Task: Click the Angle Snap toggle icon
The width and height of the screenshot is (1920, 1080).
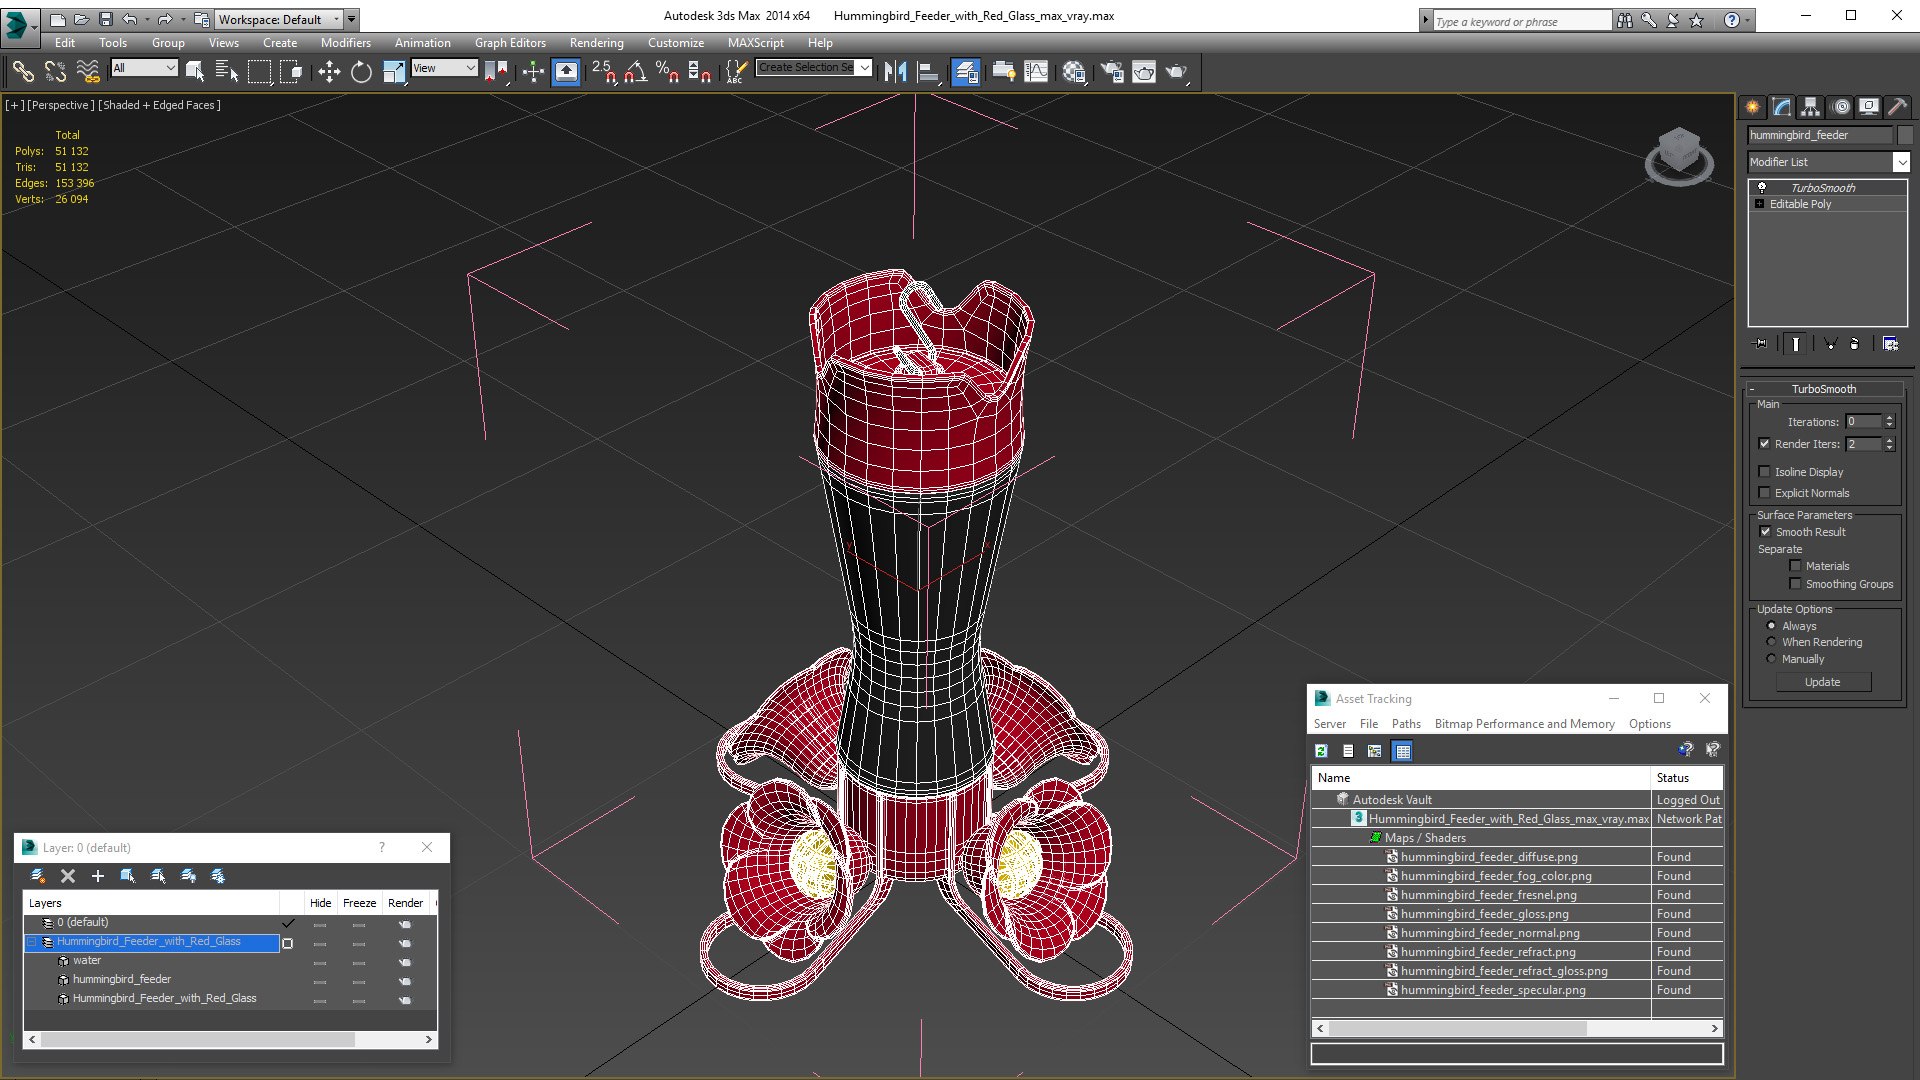Action: pos(636,71)
